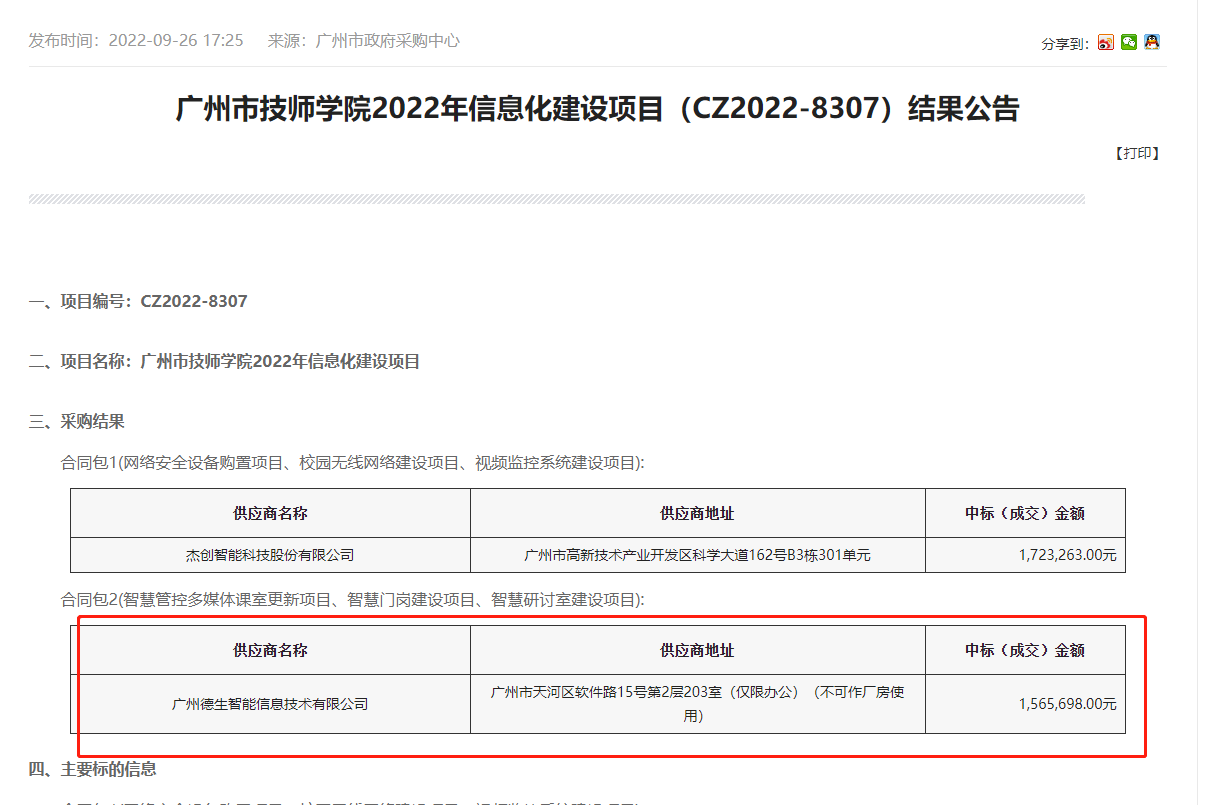
Task: Click the 杰创智能科技股份有限公司 supplier cell
Action: [270, 555]
